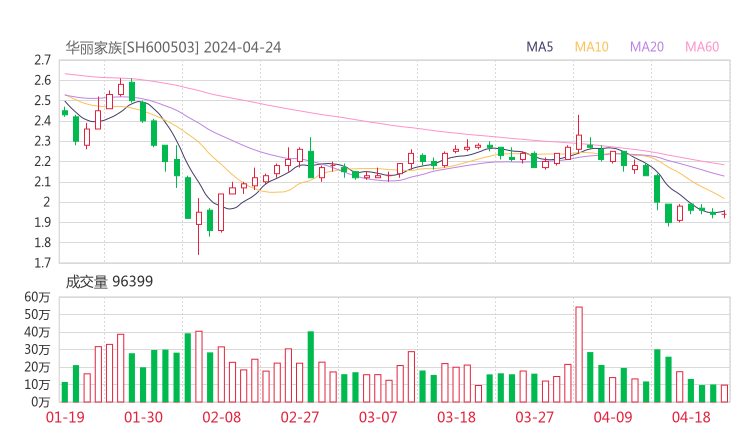Click the 01-30 date label
This screenshot has height=440, width=740.
click(143, 417)
